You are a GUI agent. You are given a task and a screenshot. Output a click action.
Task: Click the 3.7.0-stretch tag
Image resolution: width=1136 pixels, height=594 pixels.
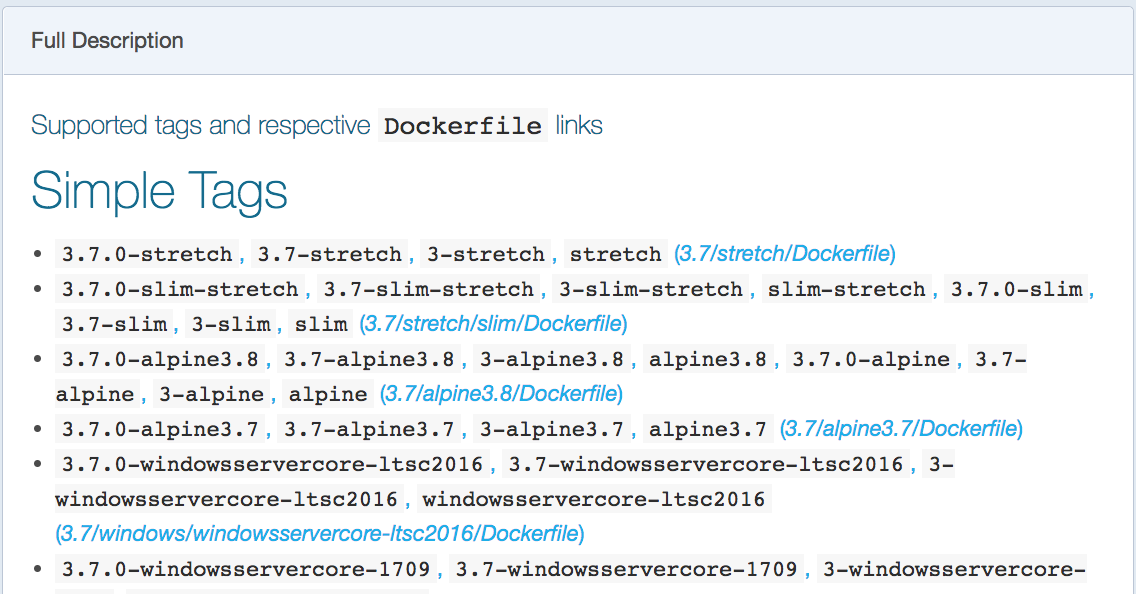[x=147, y=254]
